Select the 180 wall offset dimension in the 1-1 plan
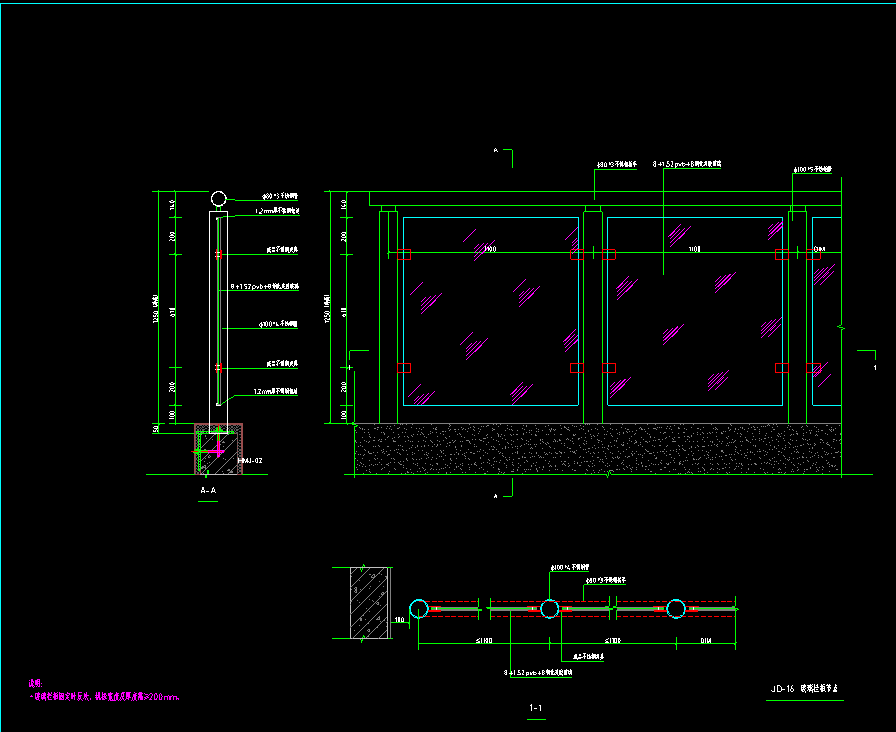The width and height of the screenshot is (896, 732). [x=400, y=621]
